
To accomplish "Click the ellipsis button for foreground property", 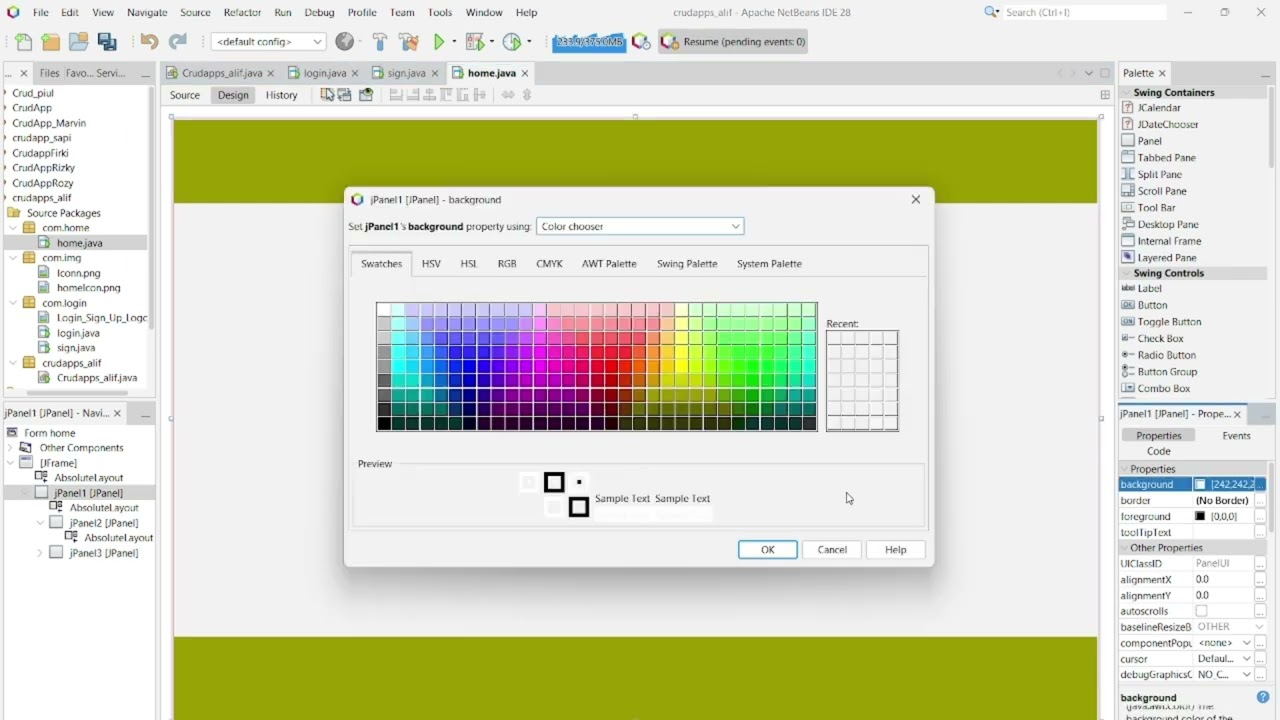I will tap(1260, 516).
